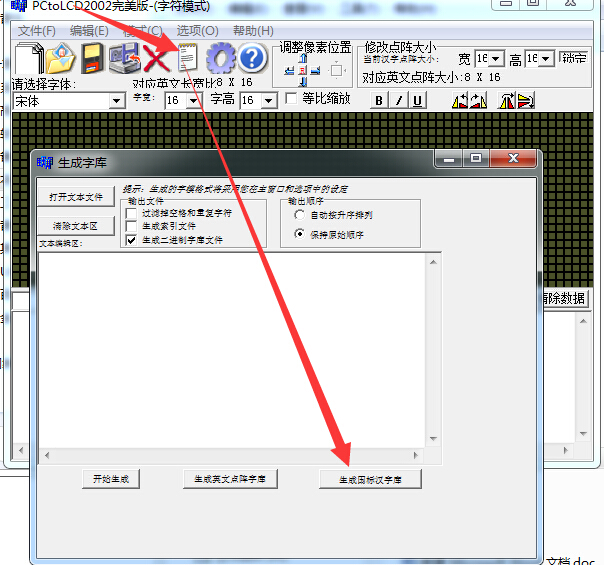Expand the 宋体 font dropdown
The width and height of the screenshot is (604, 565).
point(116,101)
